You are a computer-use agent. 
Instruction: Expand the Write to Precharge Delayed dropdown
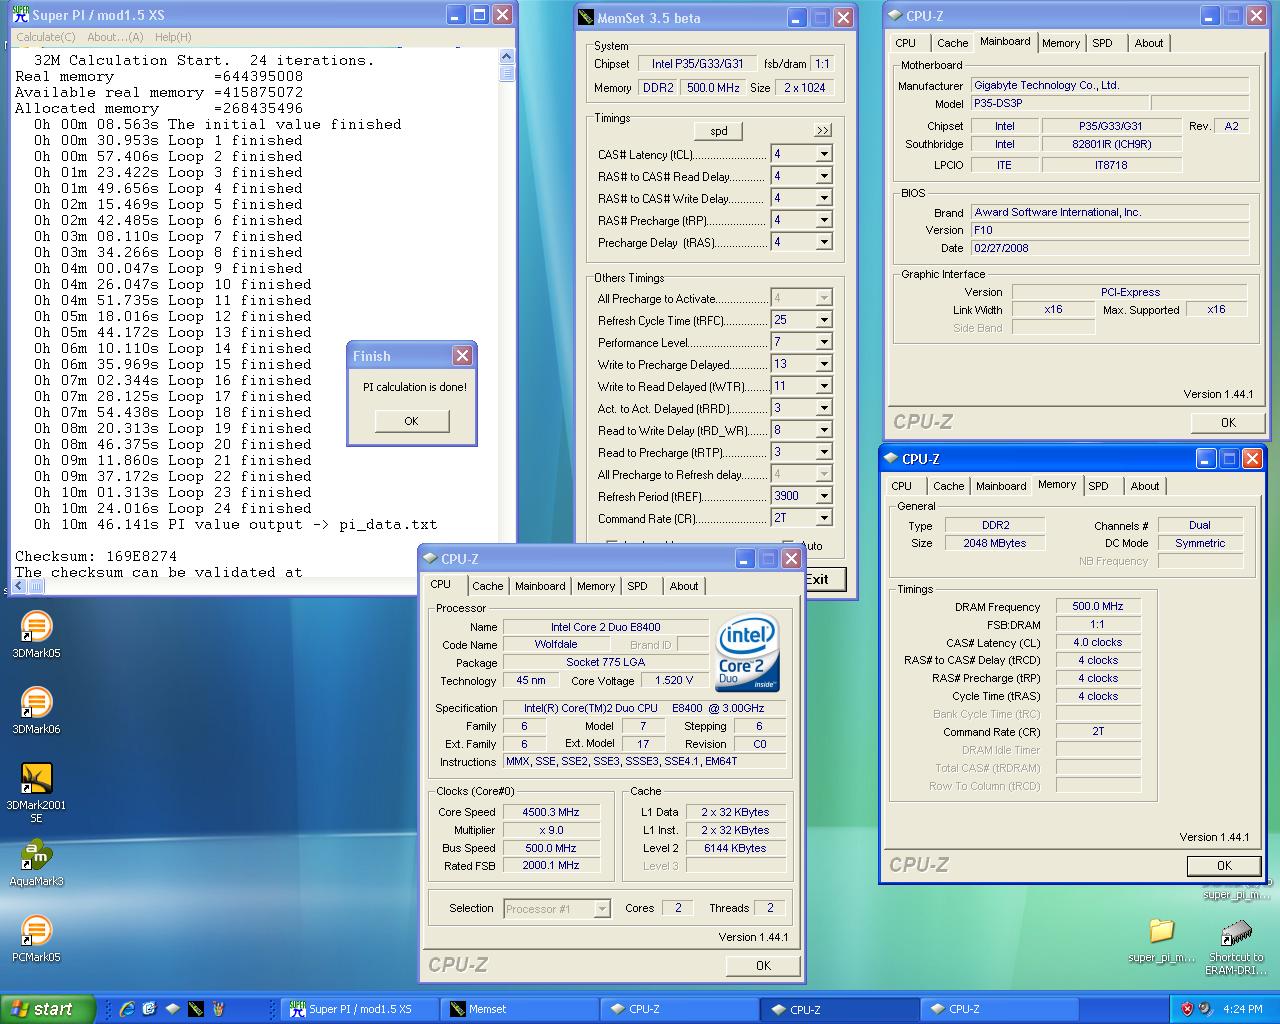[824, 364]
